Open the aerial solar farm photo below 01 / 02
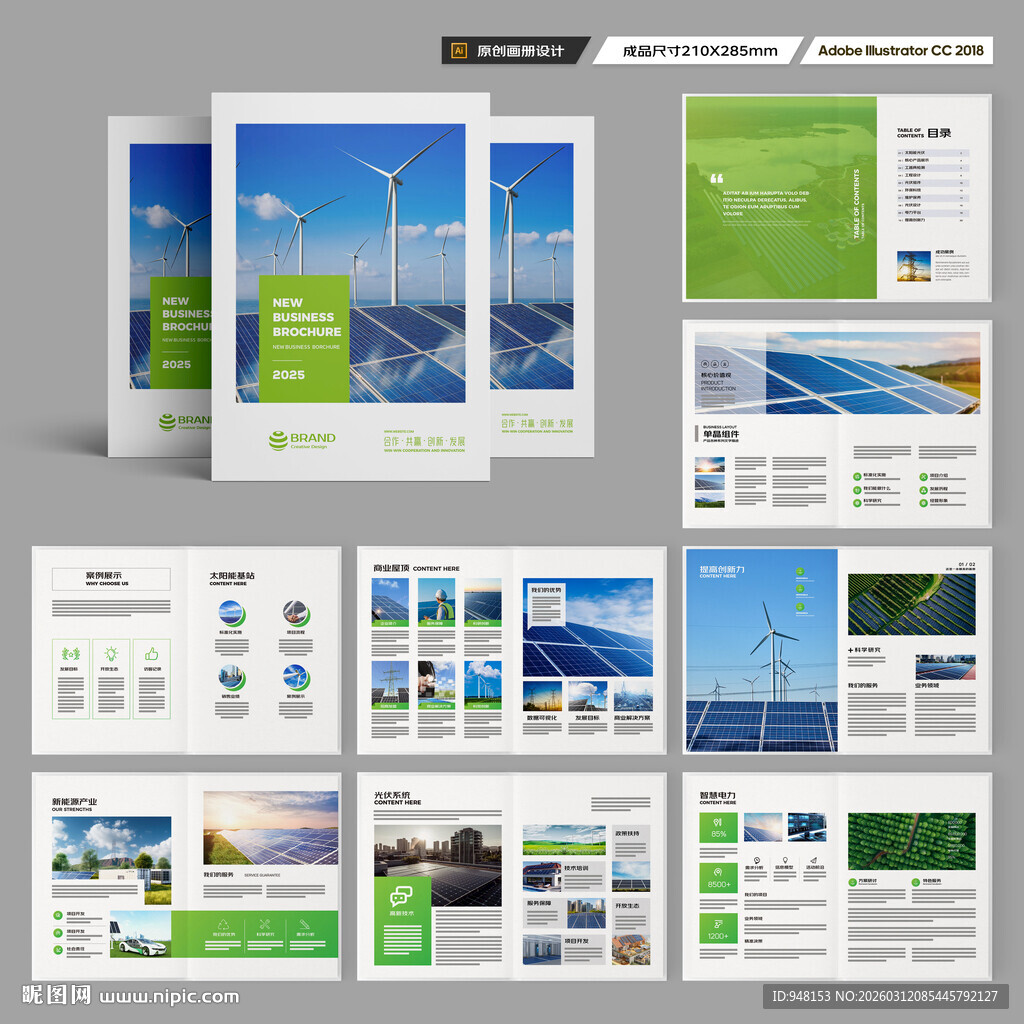 point(912,604)
